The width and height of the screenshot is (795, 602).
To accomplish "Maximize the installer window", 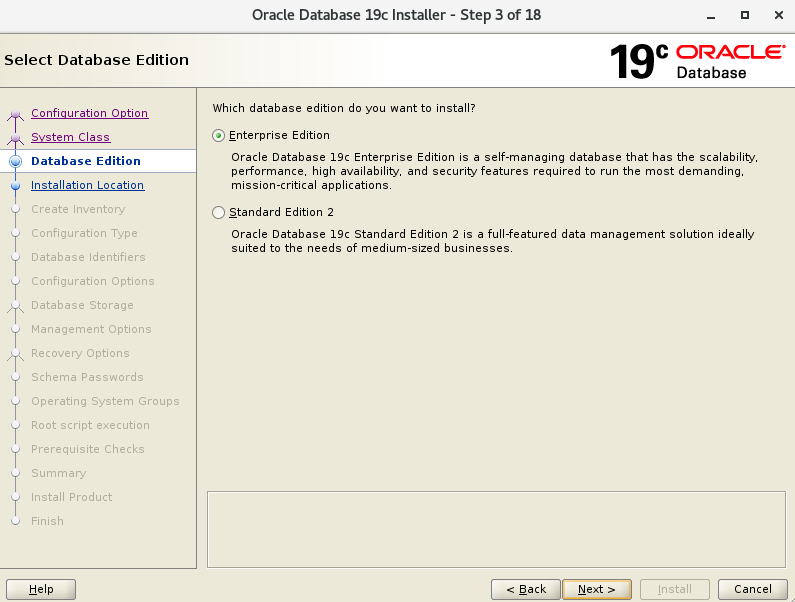I will [745, 15].
